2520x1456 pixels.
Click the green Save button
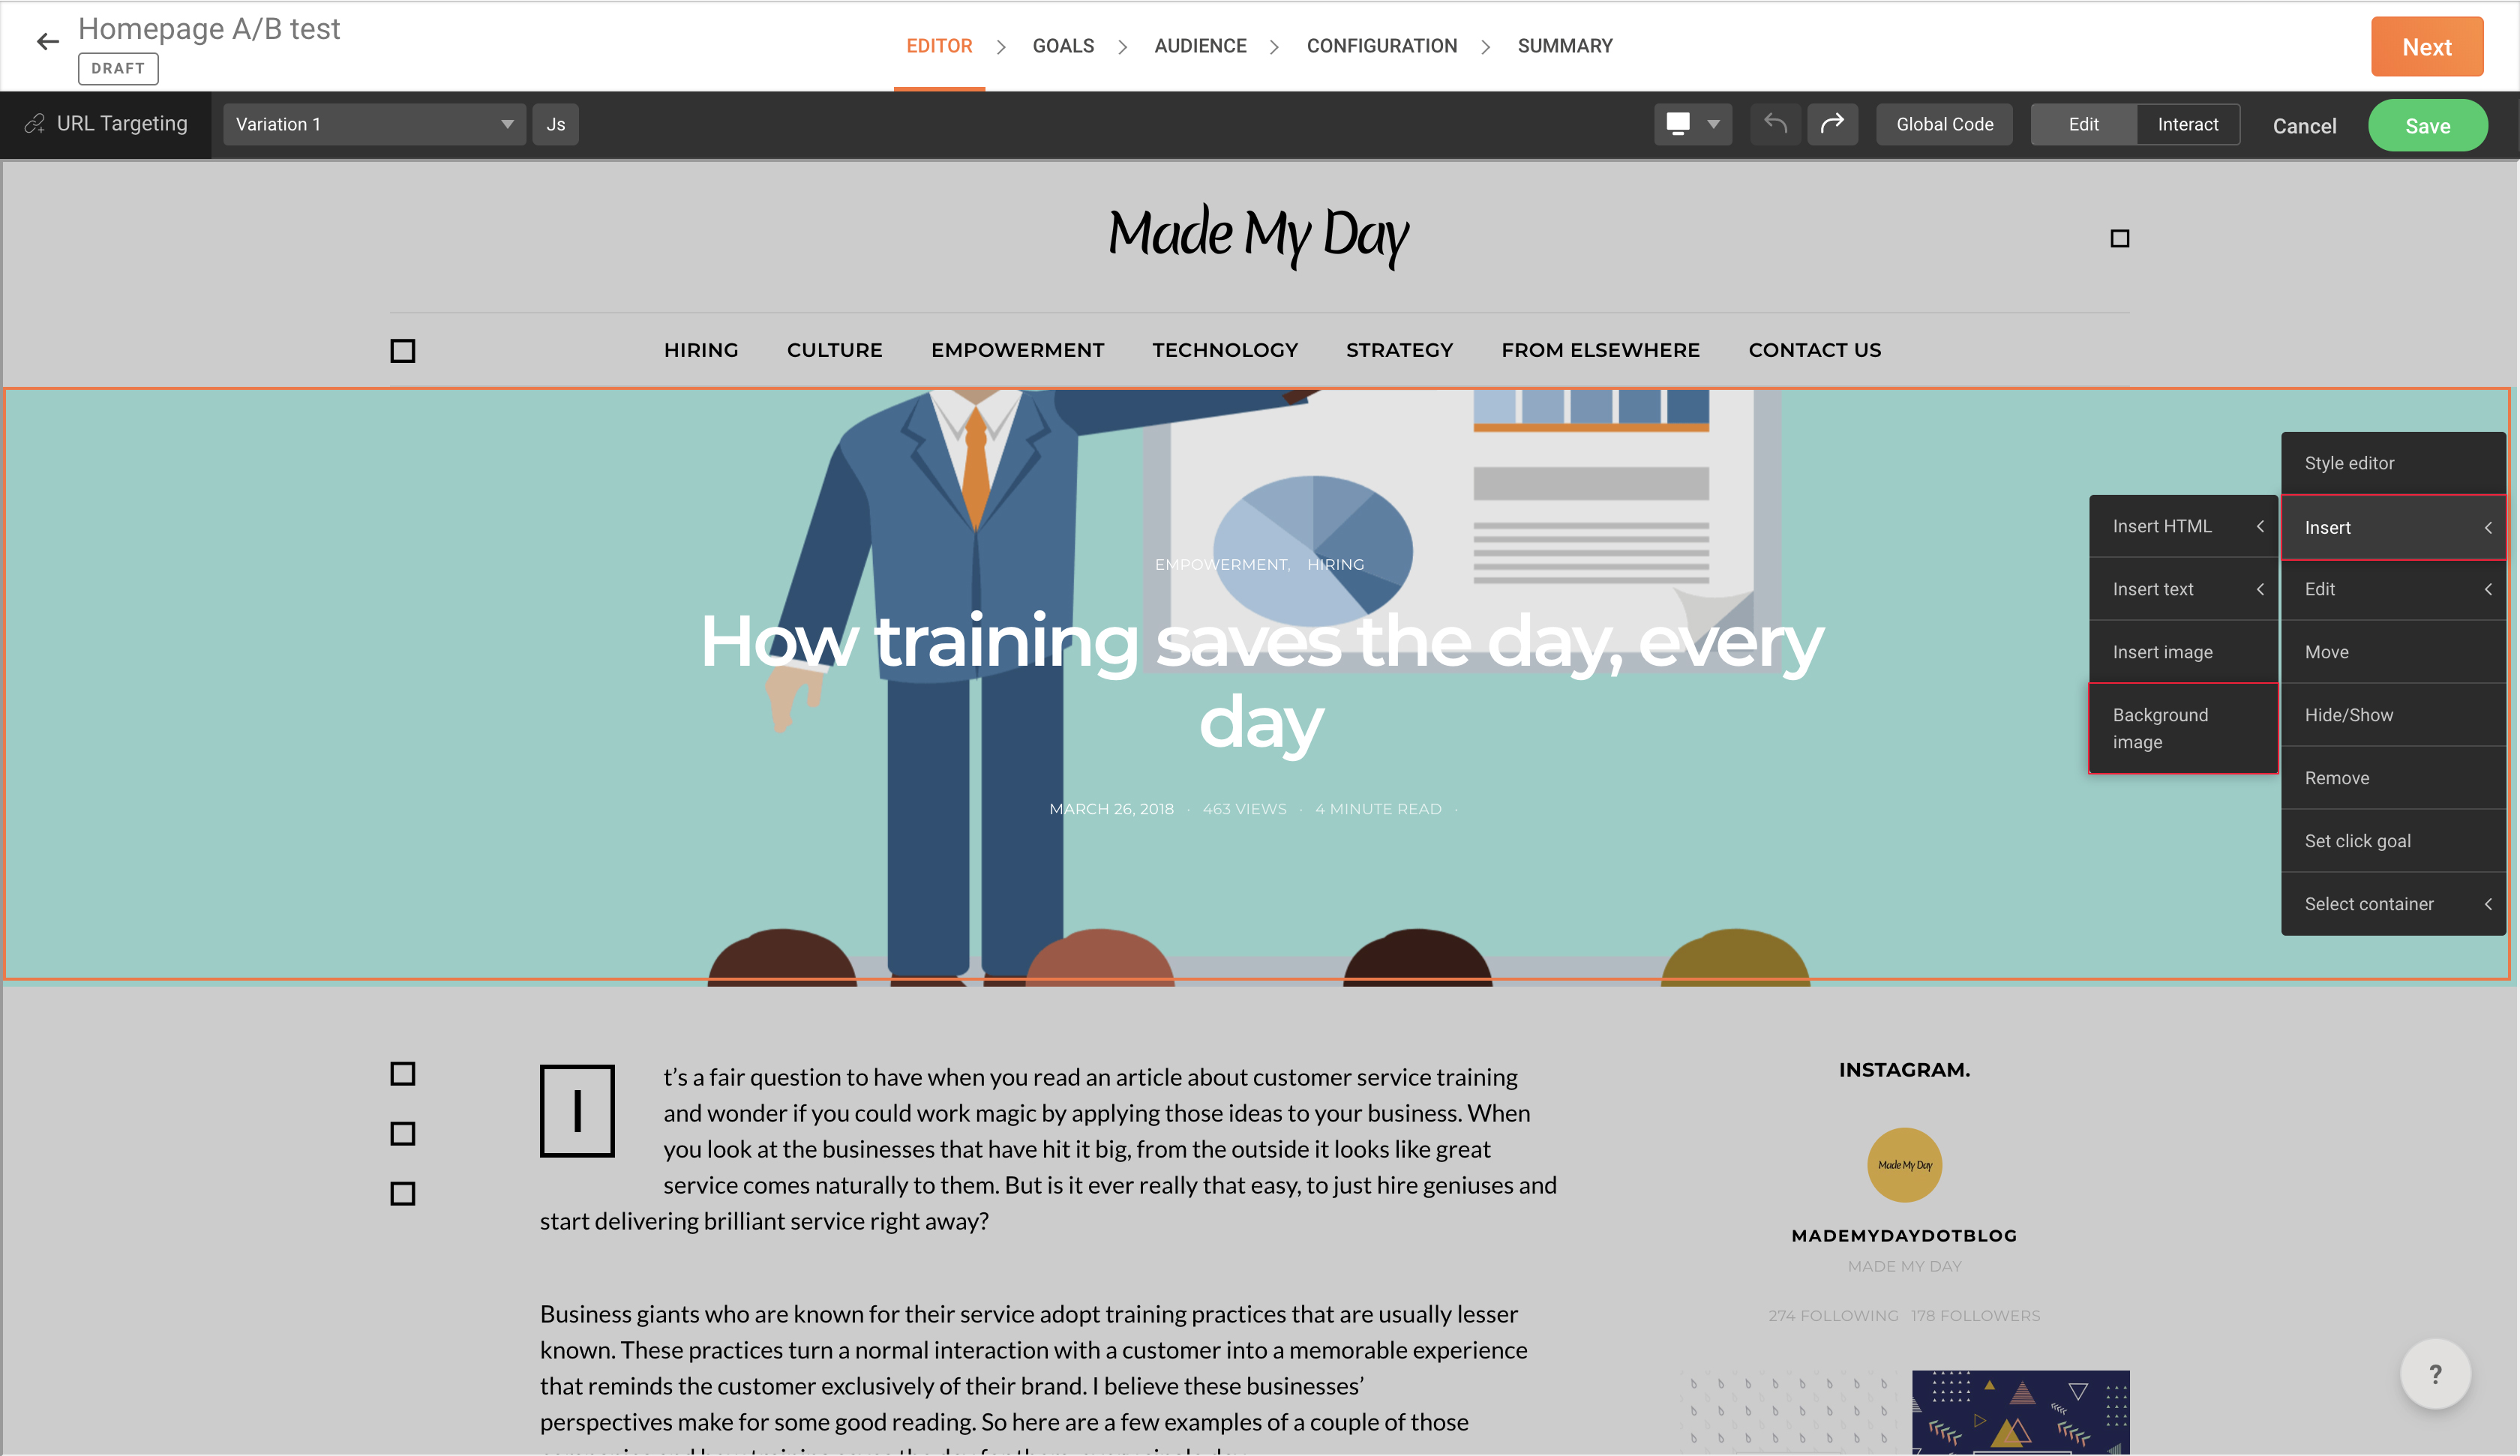pyautogui.click(x=2427, y=126)
